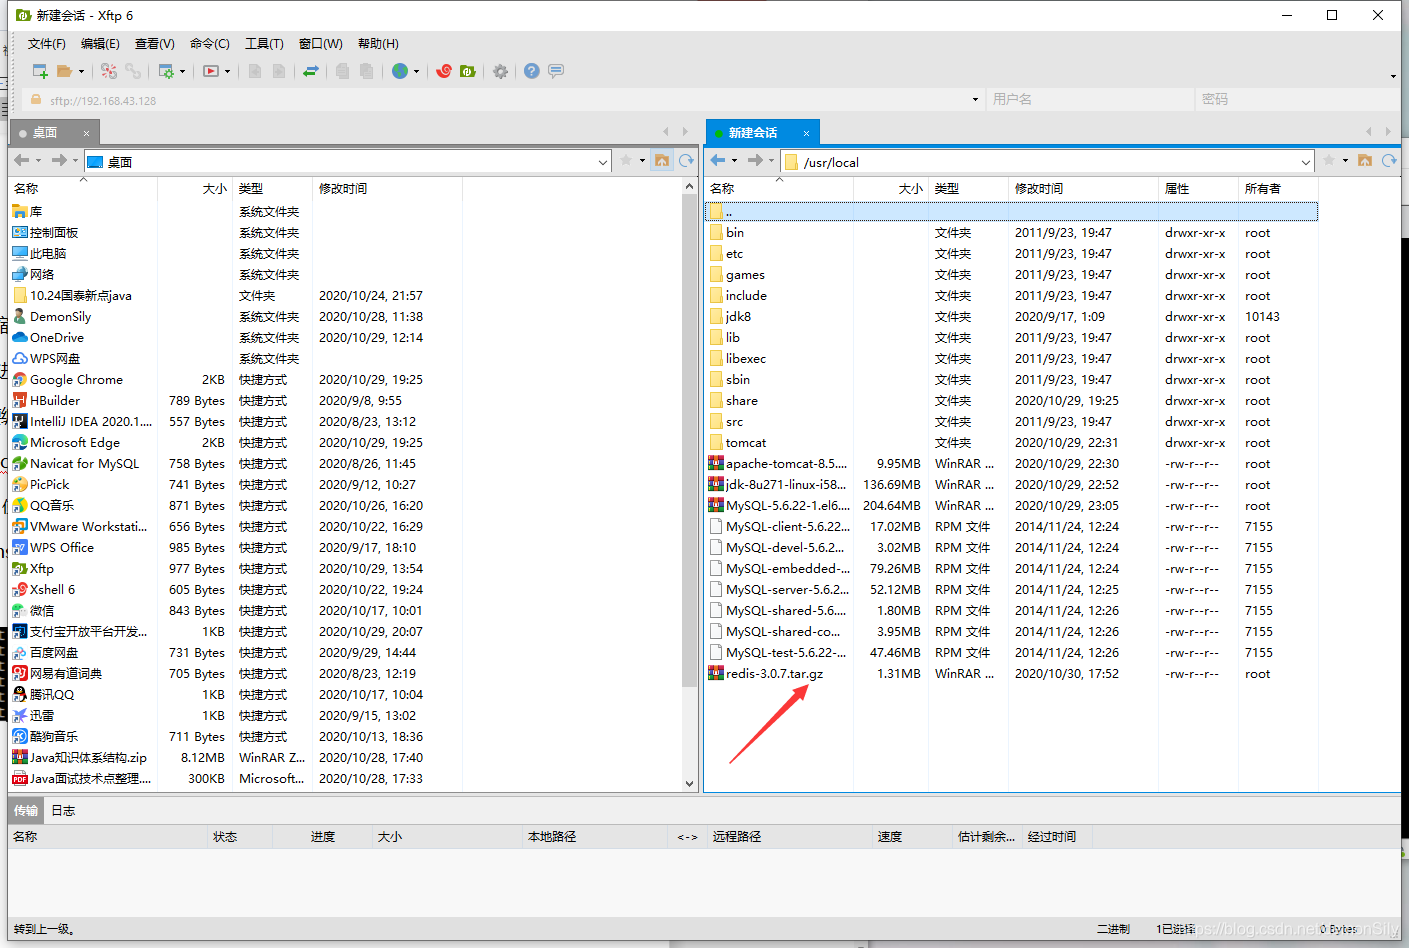
Task: Click the remote pane favorites star icon
Action: pos(1329,161)
